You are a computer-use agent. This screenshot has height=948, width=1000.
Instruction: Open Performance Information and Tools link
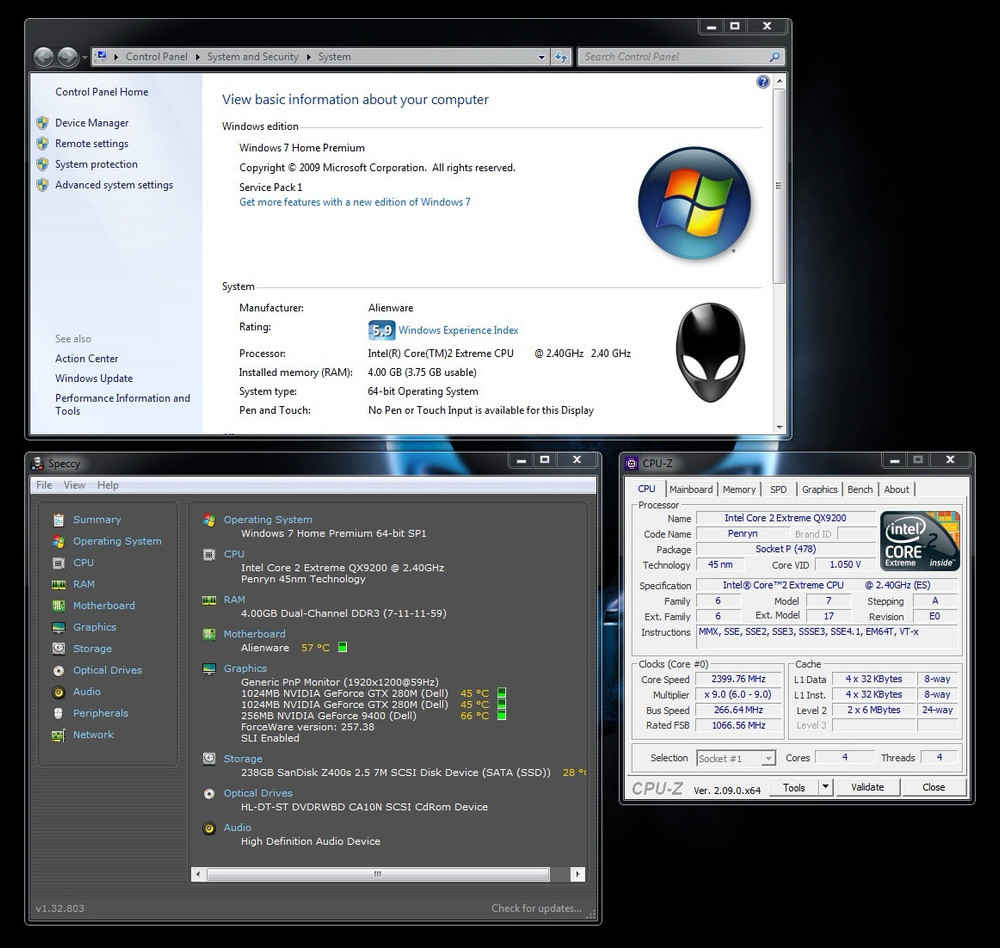tap(122, 404)
